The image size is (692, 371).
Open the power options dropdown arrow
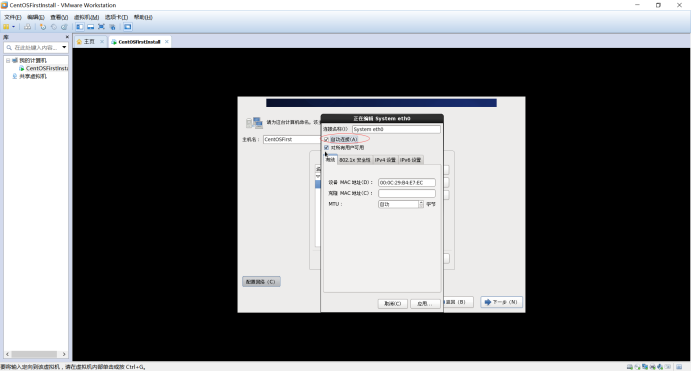[x=14, y=27]
